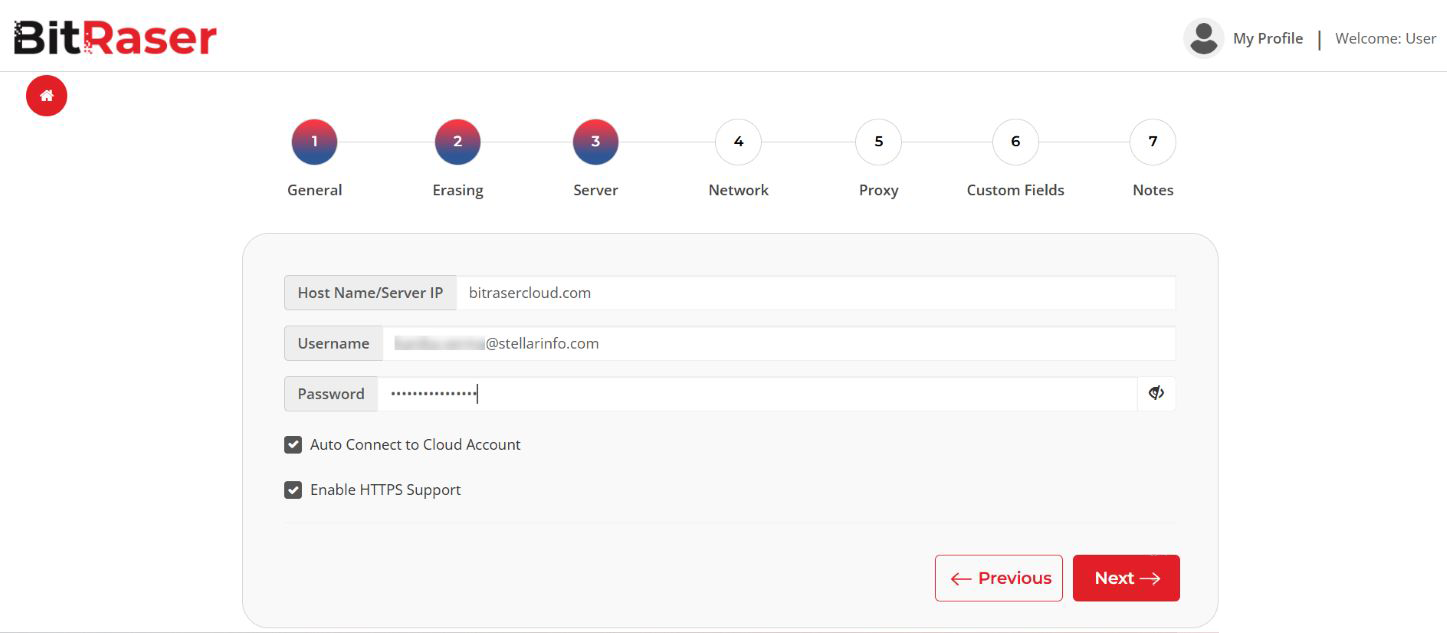This screenshot has height=633, width=1447.
Task: Select step 3 Server circle
Action: (596, 142)
